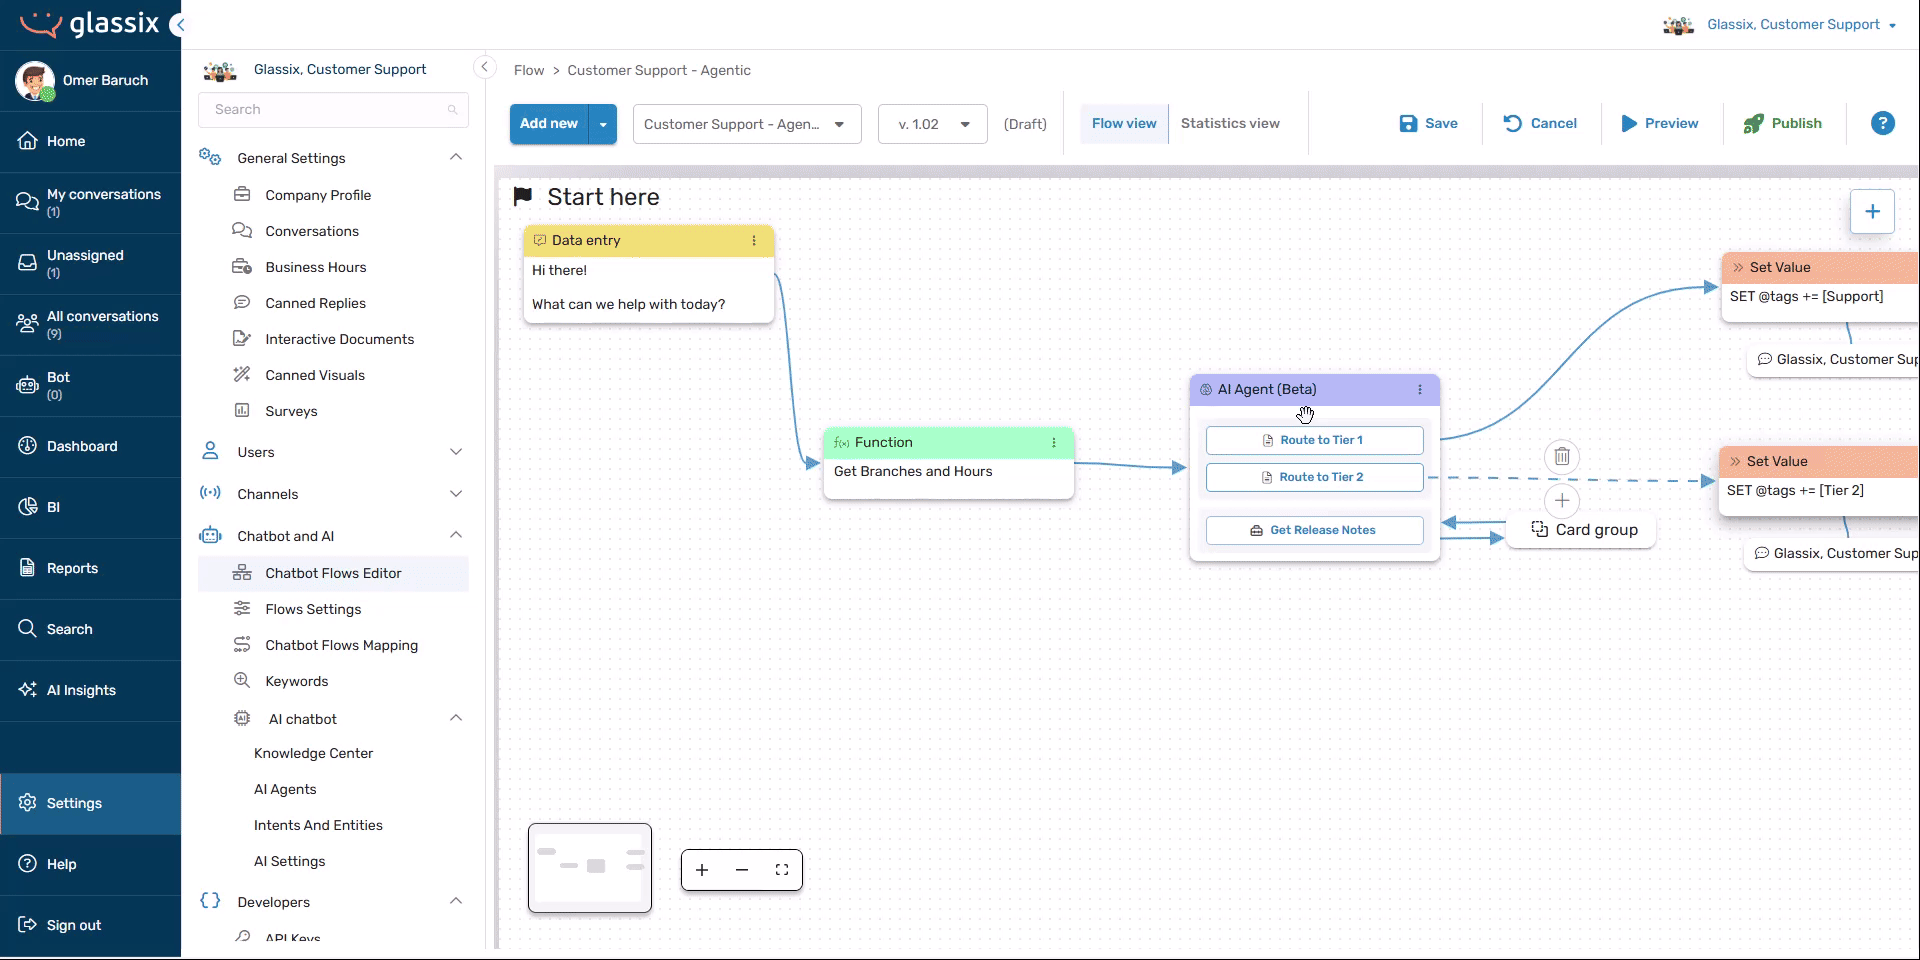The width and height of the screenshot is (1920, 960).
Task: Open Flows Settings
Action: (313, 609)
